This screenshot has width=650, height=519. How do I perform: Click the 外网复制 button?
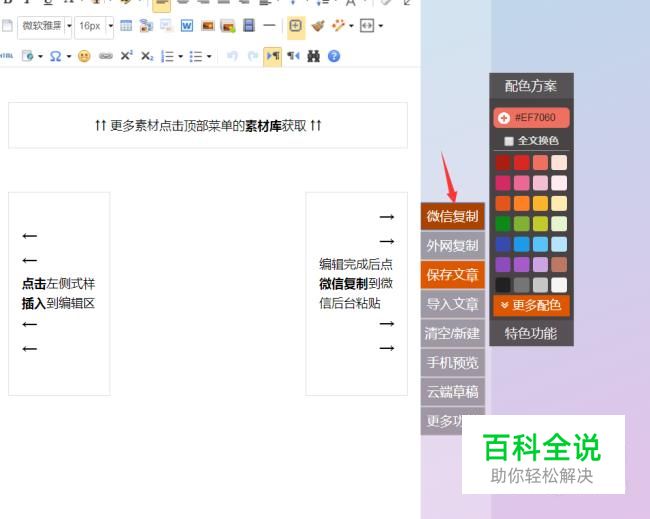(x=453, y=245)
